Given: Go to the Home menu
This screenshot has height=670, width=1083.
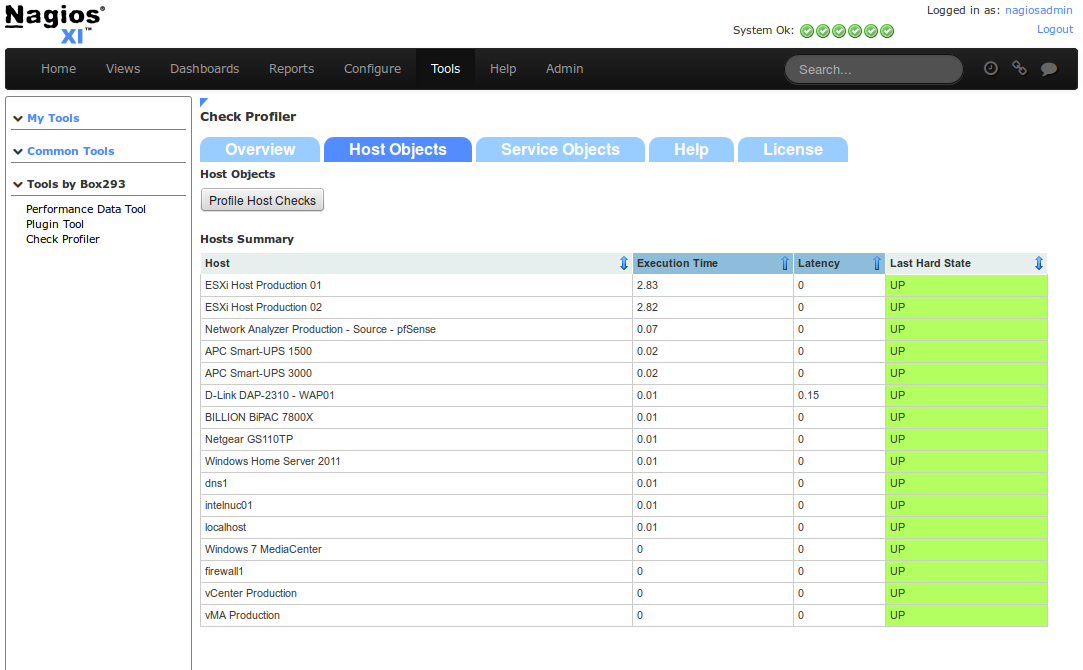Looking at the screenshot, I should (x=59, y=69).
